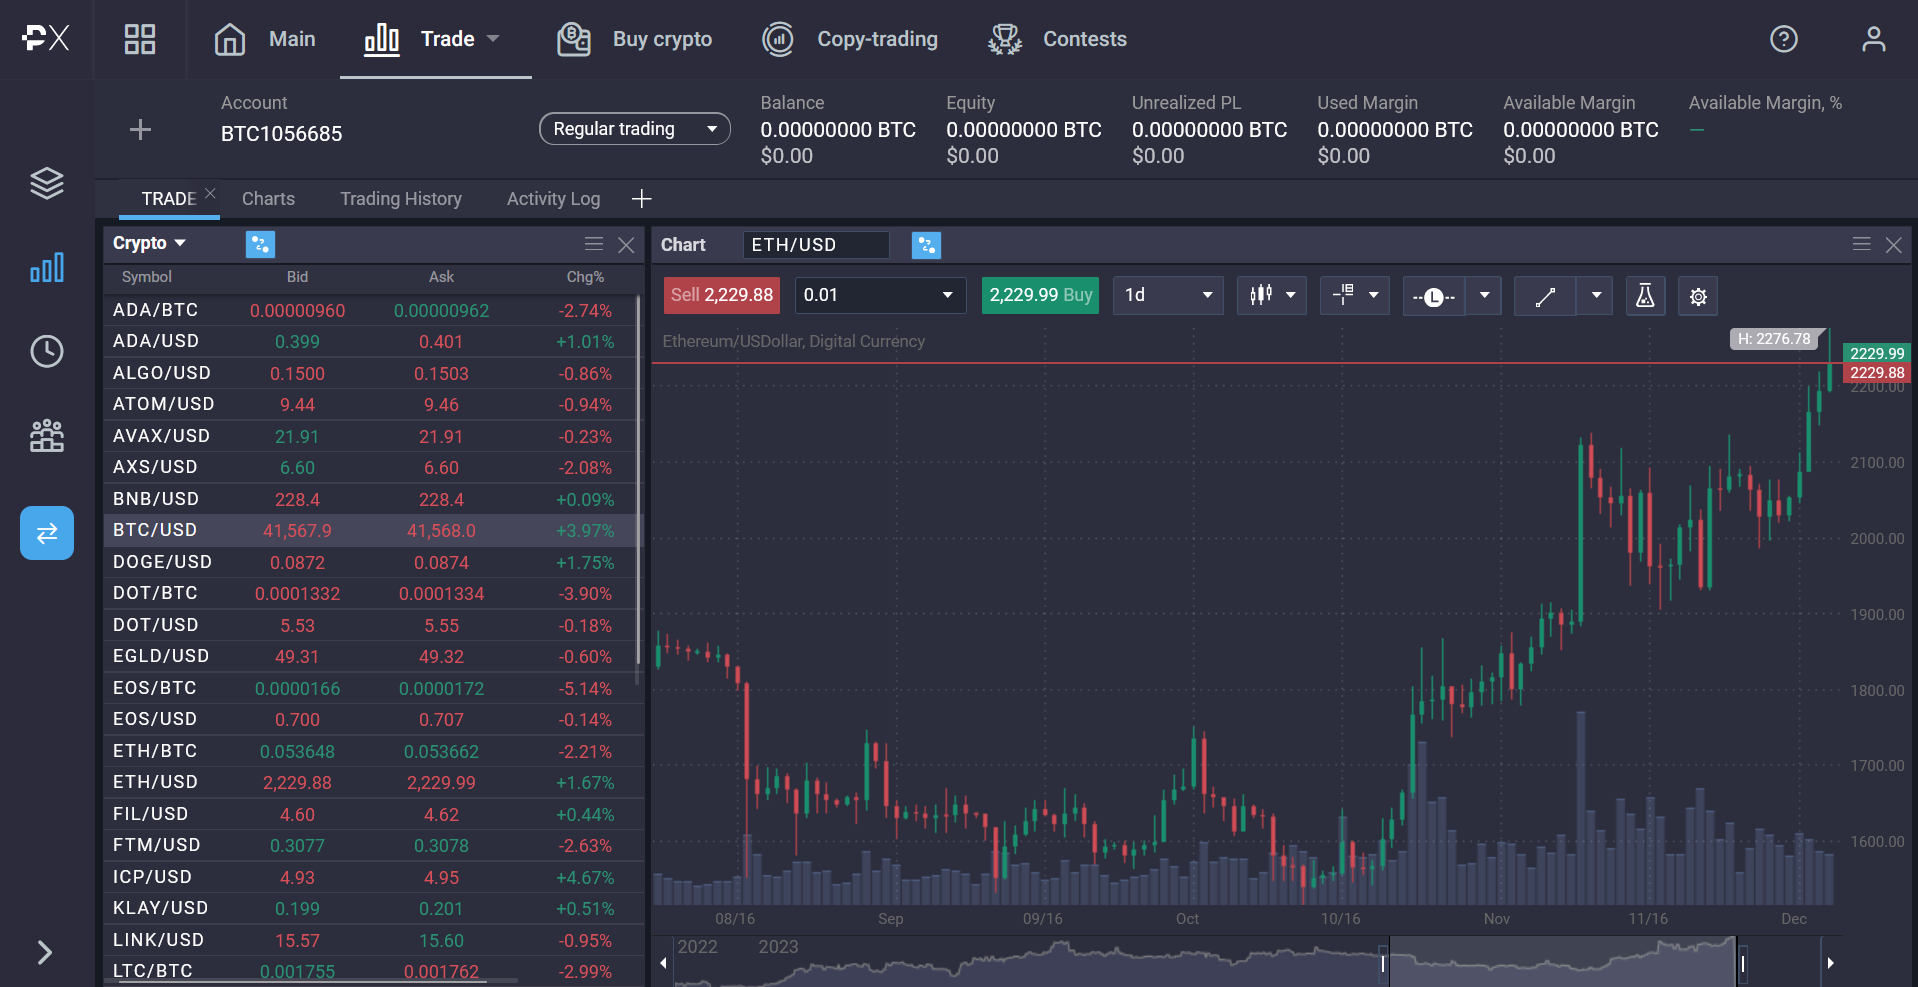Viewport: 1918px width, 987px height.
Task: Open the Contests page
Action: tap(1057, 39)
